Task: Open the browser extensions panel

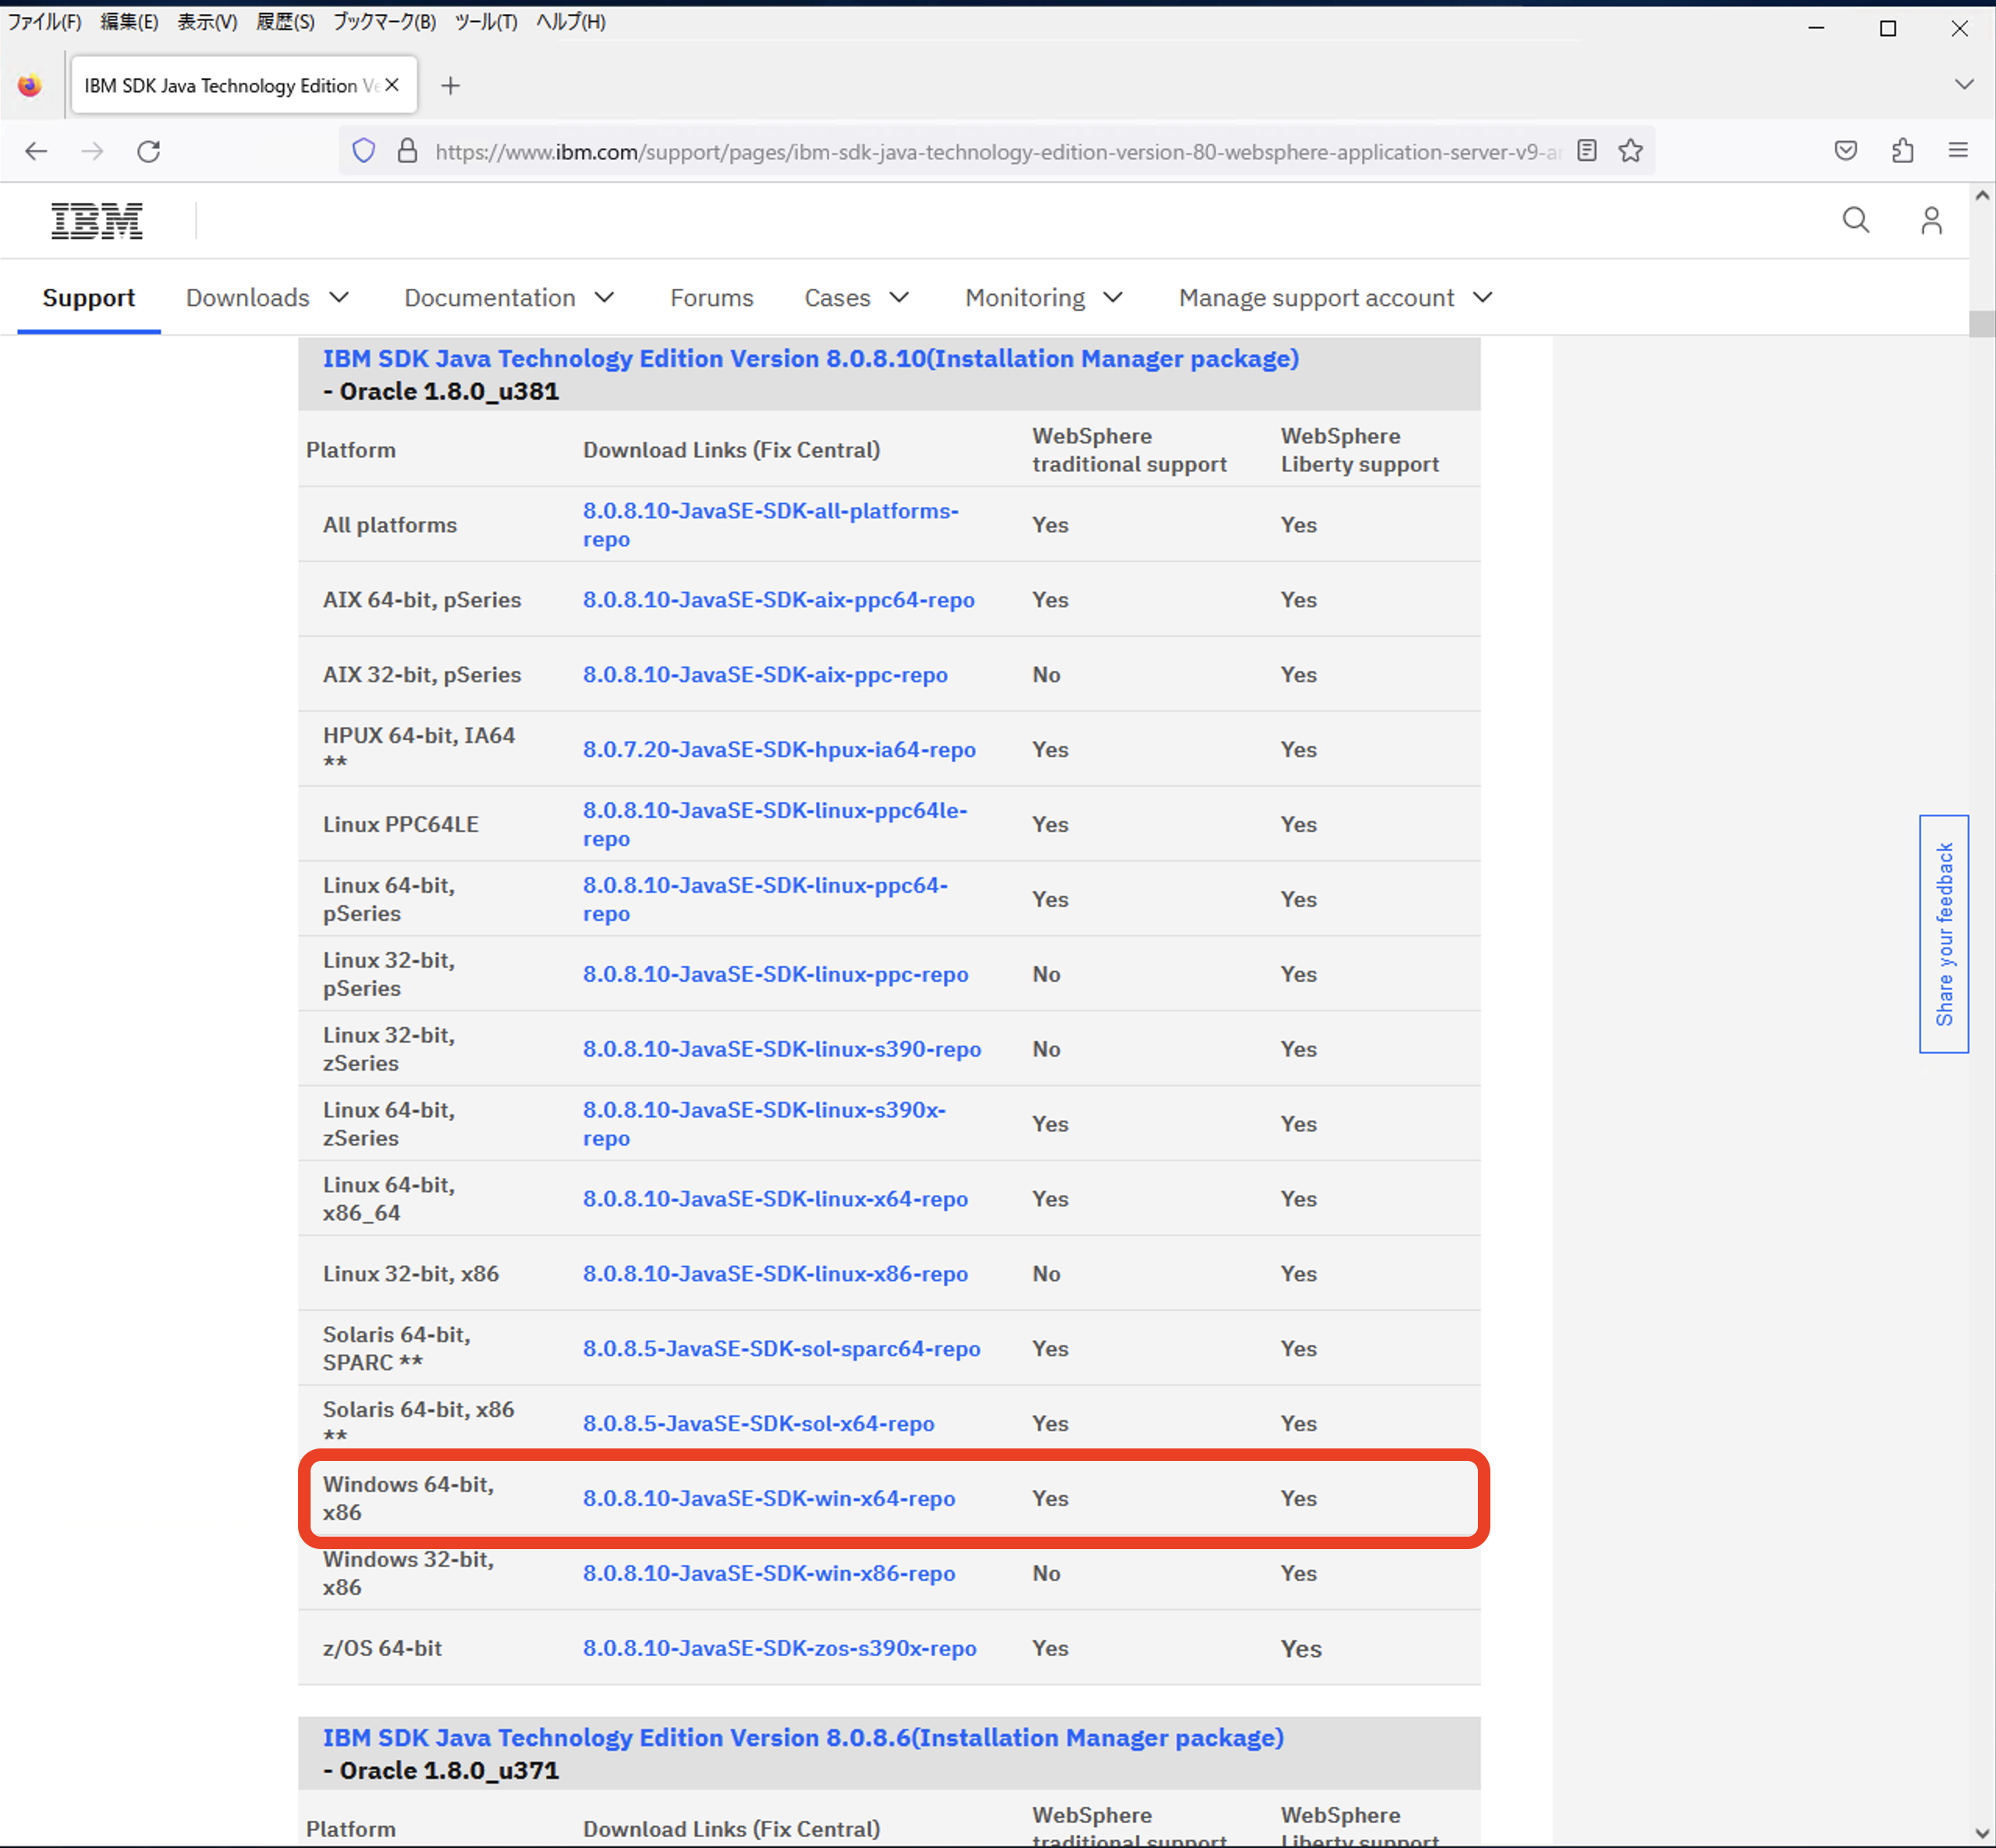Action: (1902, 150)
